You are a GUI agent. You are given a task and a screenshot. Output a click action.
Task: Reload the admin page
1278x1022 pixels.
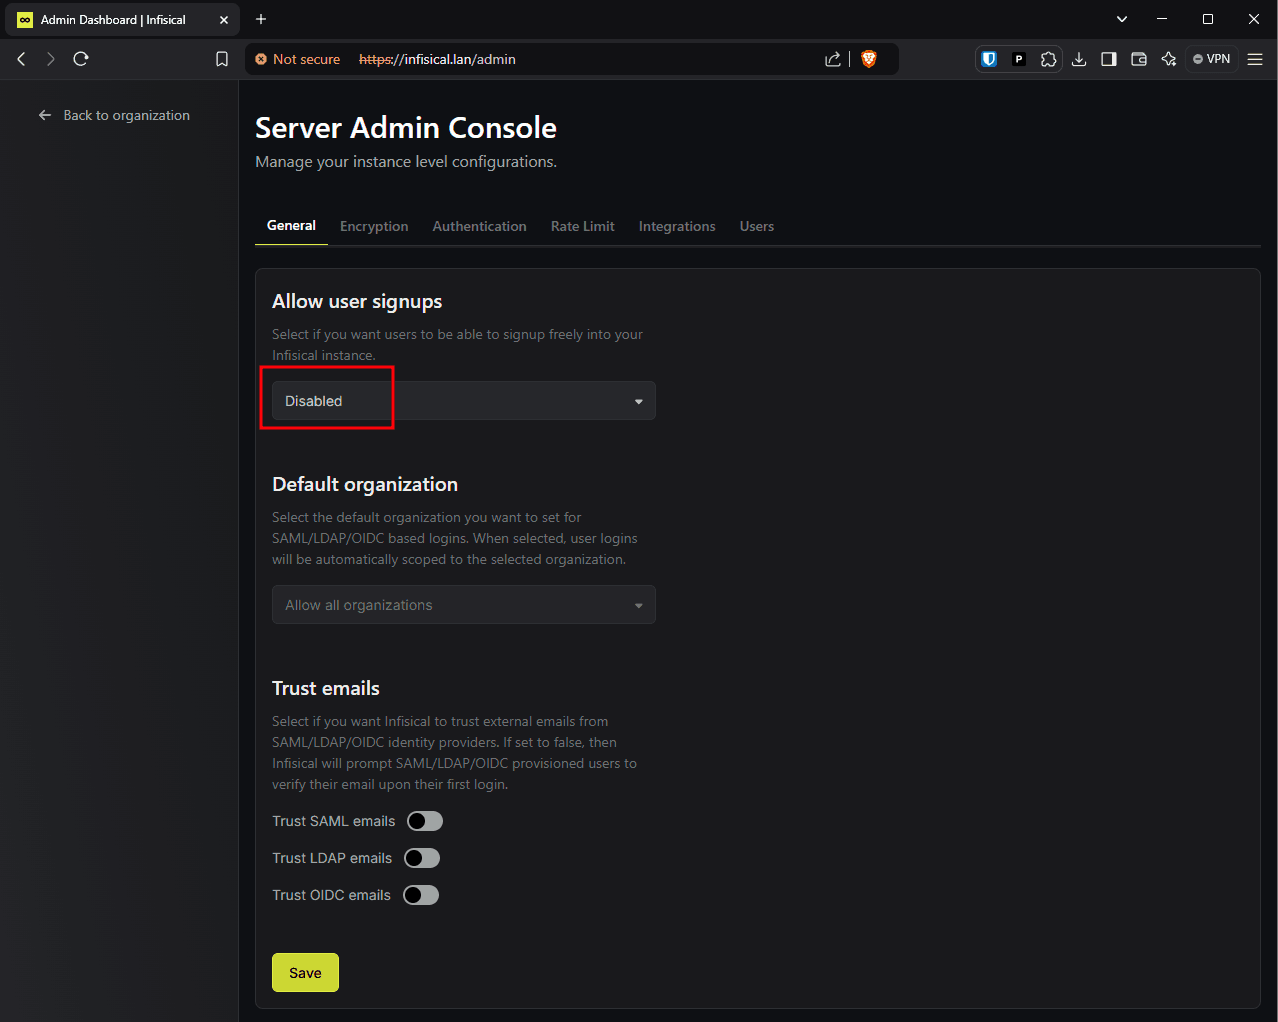(x=80, y=59)
